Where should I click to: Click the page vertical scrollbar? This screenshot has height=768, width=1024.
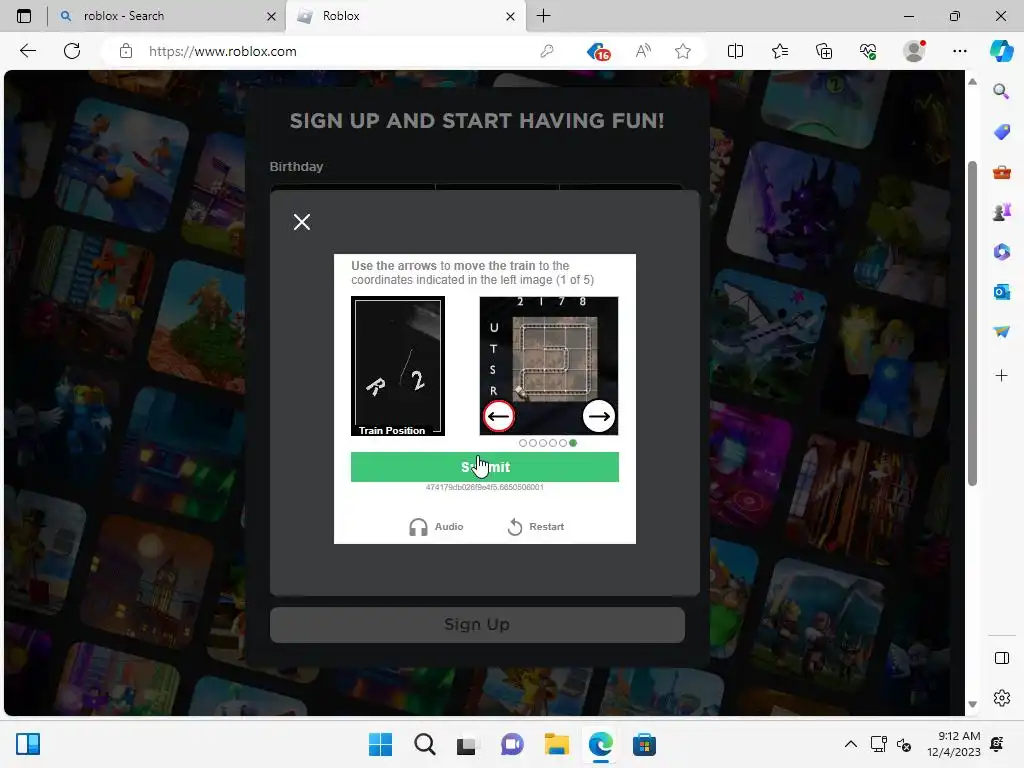coord(972,323)
